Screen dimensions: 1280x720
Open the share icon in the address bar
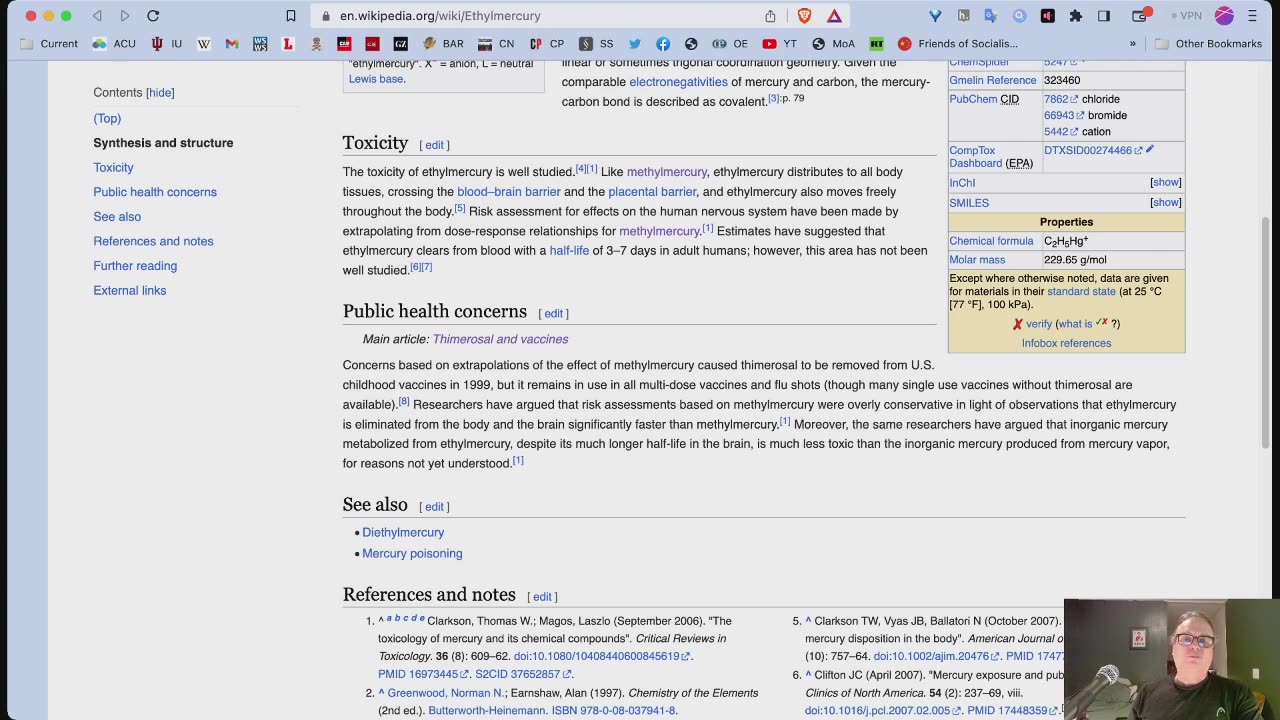(770, 16)
